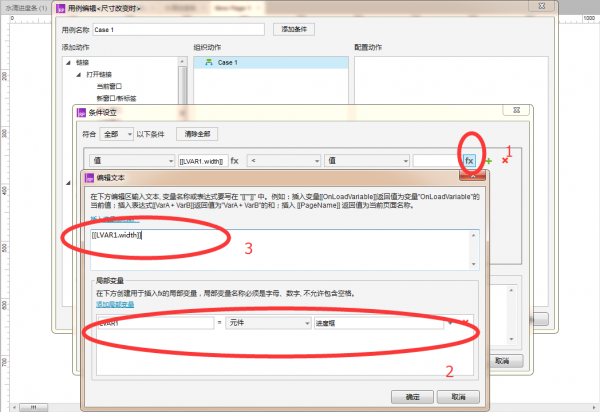The width and height of the screenshot is (600, 412).
Task: Click the LVAR1 variable name field
Action: 156,323
